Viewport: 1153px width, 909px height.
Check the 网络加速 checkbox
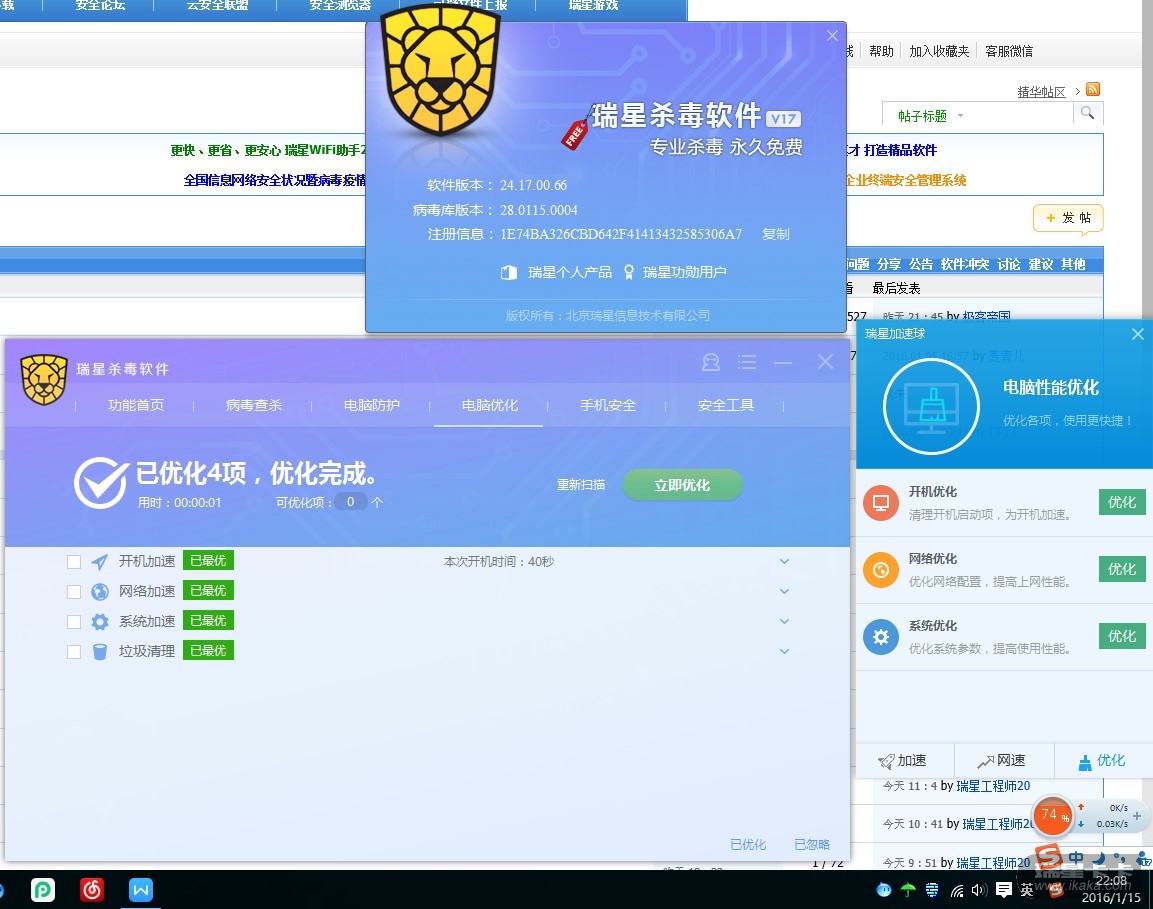pos(74,591)
